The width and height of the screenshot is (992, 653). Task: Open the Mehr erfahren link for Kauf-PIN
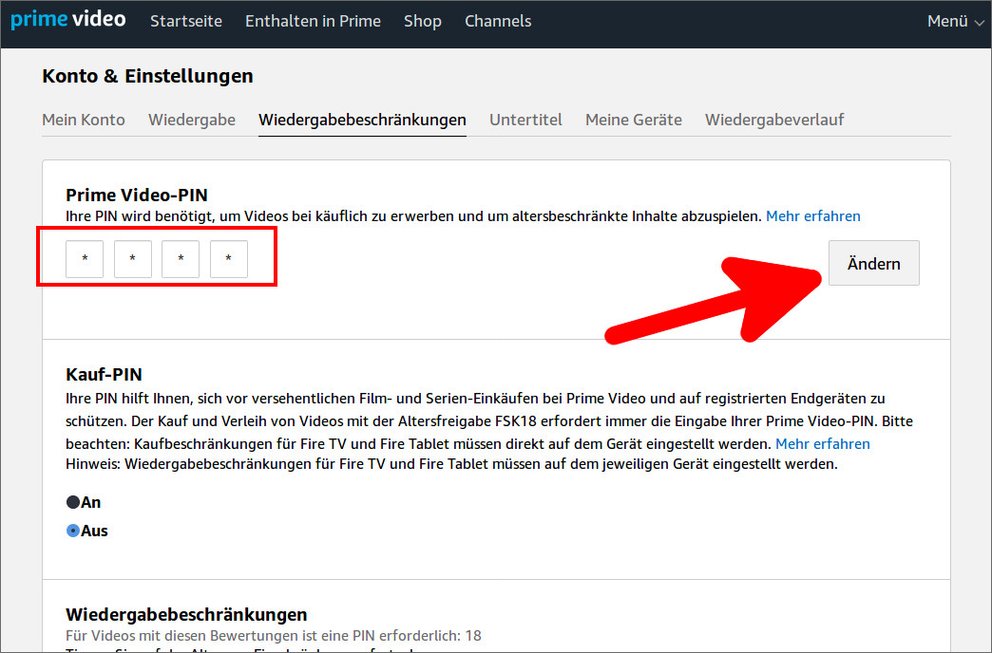click(822, 443)
